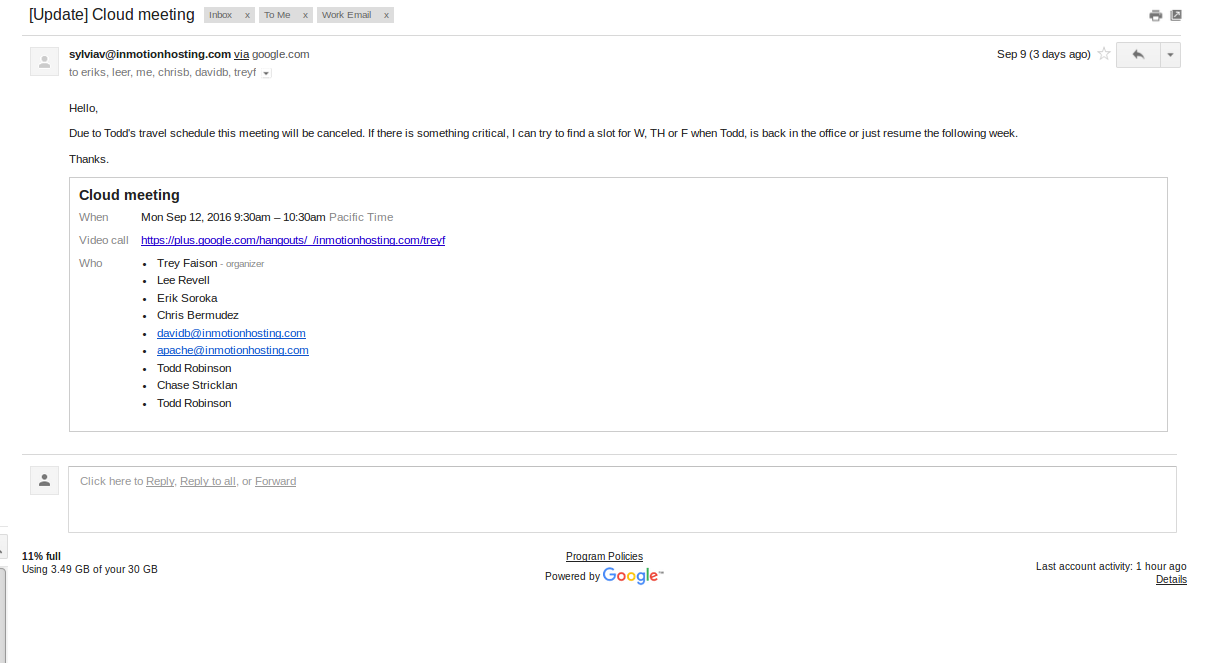Star the message from sylviav
This screenshot has width=1208, height=663.
[1104, 54]
